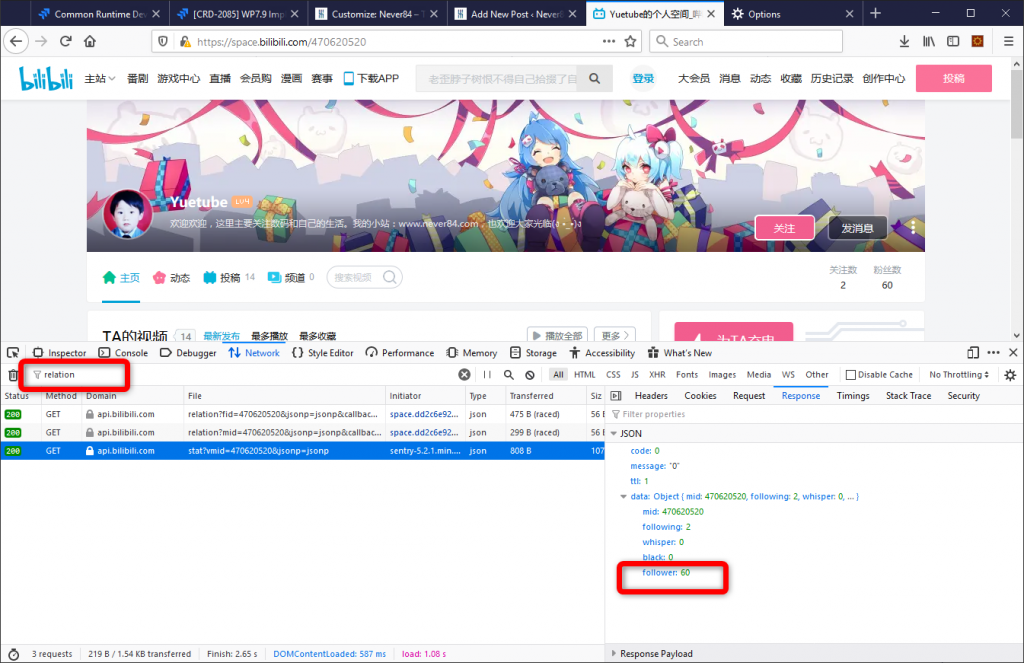The image size is (1024, 663).
Task: Click the network settings gear icon
Action: coord(1010,375)
